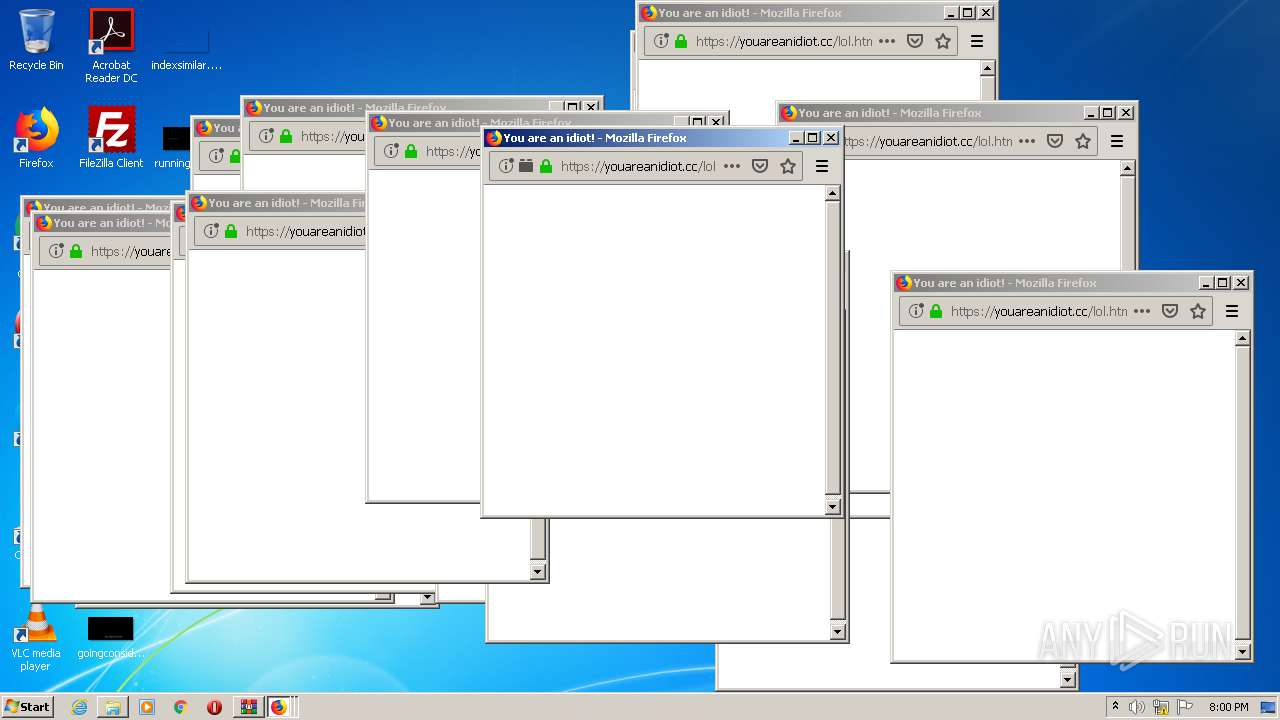Viewport: 1280px width, 720px height.
Task: Toggle the bookmark star in the topmost window
Action: click(942, 41)
